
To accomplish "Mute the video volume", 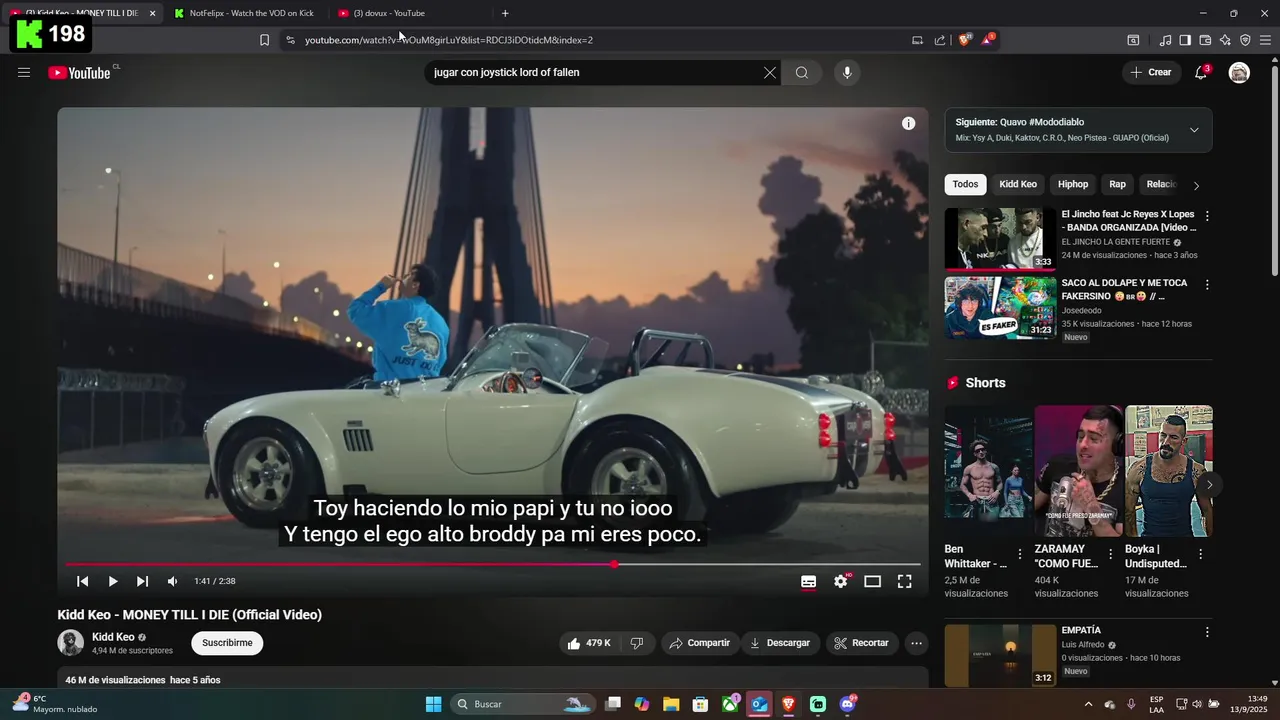I will coord(172,581).
